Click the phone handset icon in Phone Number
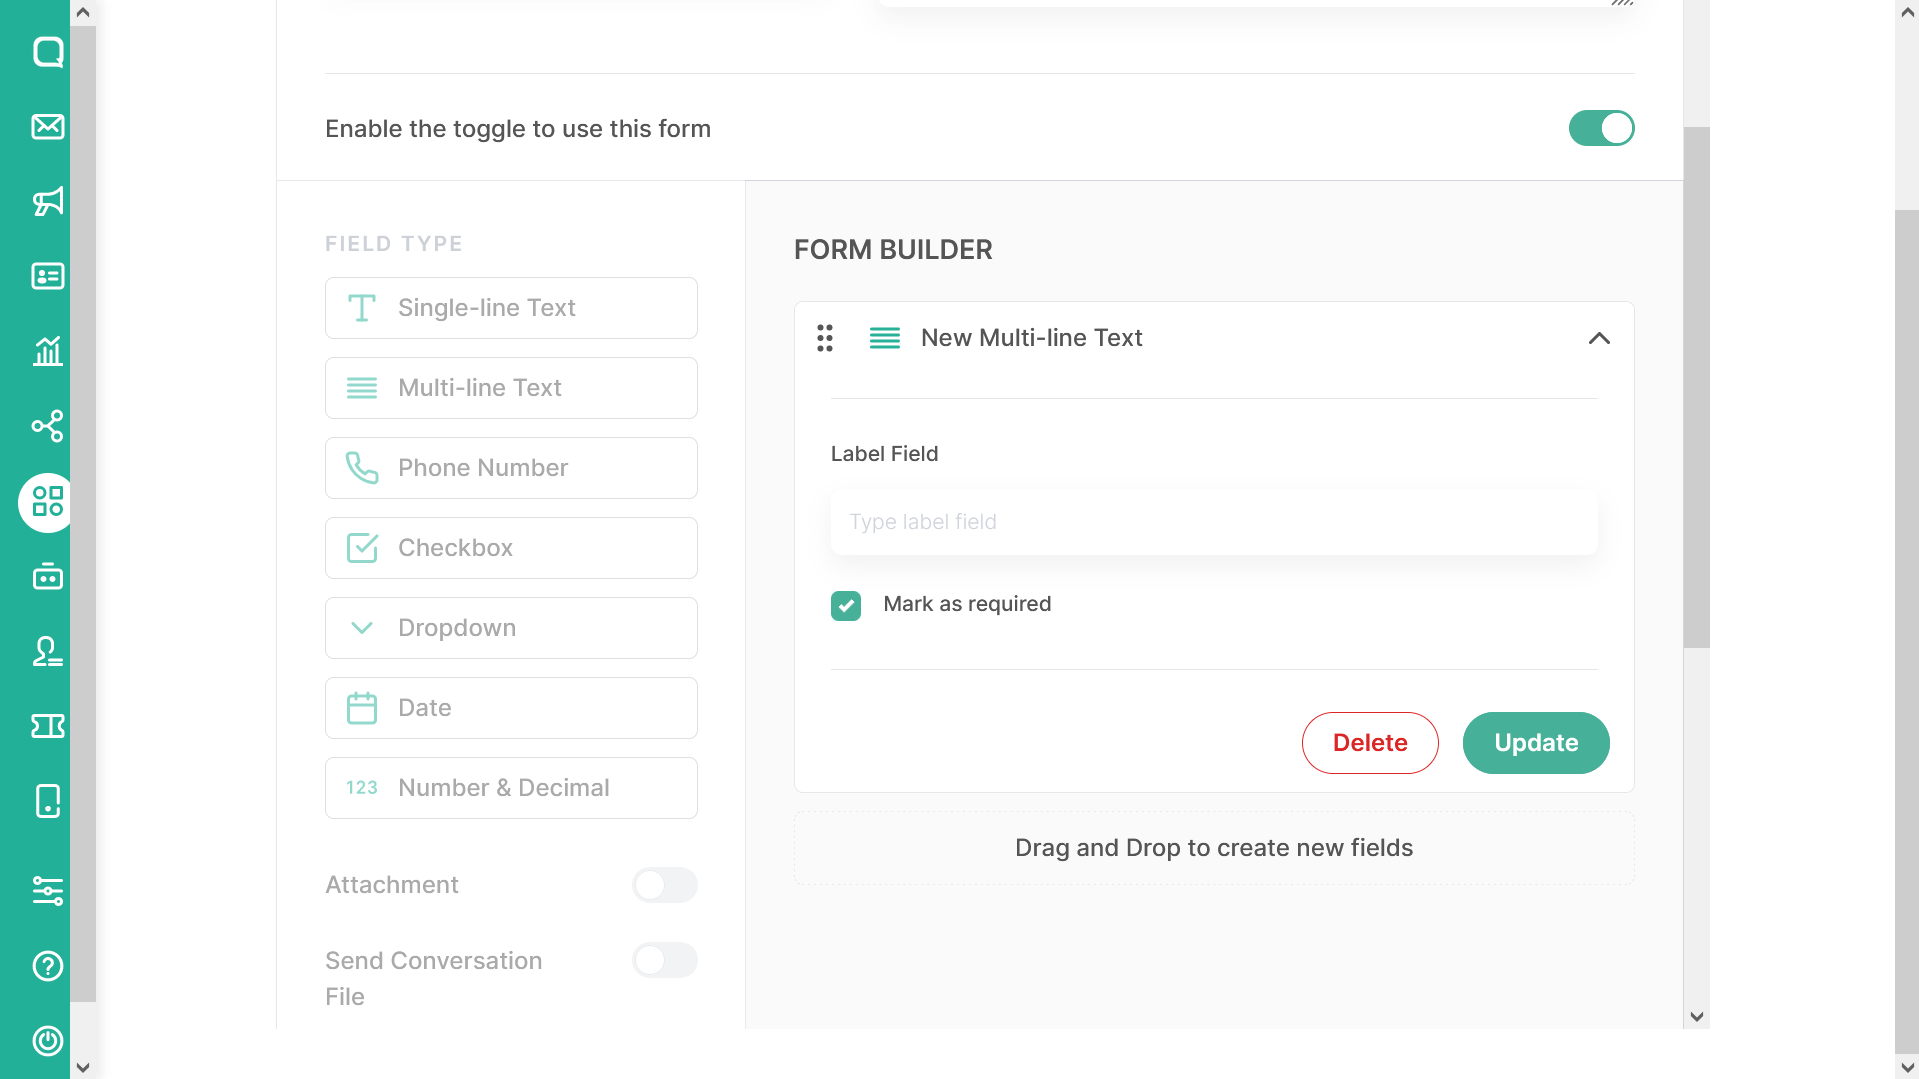Viewport: 1919px width, 1079px height. click(x=362, y=468)
